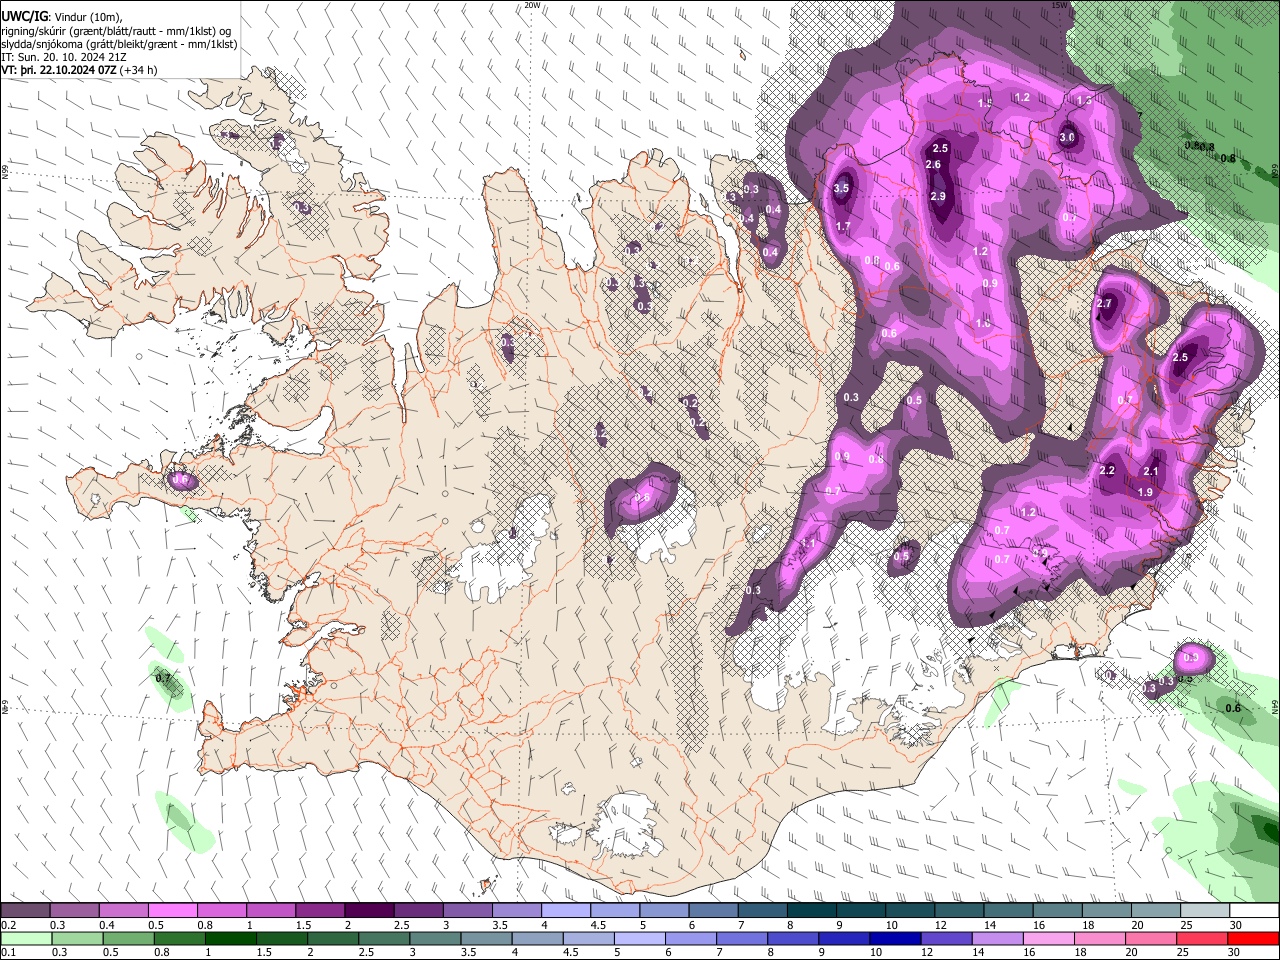The width and height of the screenshot is (1280, 960).
Task: Click upper legend swatch between 20 and 25
Action: point(1156,911)
